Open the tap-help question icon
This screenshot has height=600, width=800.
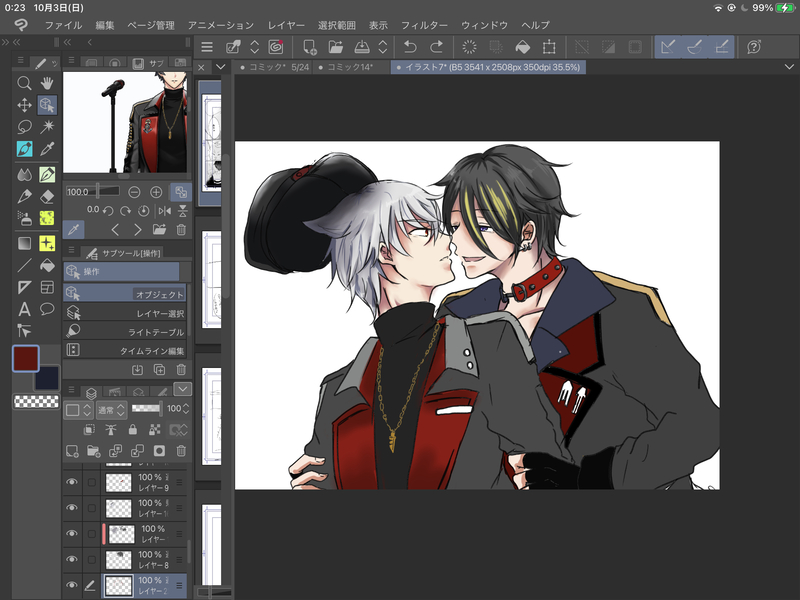[754, 47]
